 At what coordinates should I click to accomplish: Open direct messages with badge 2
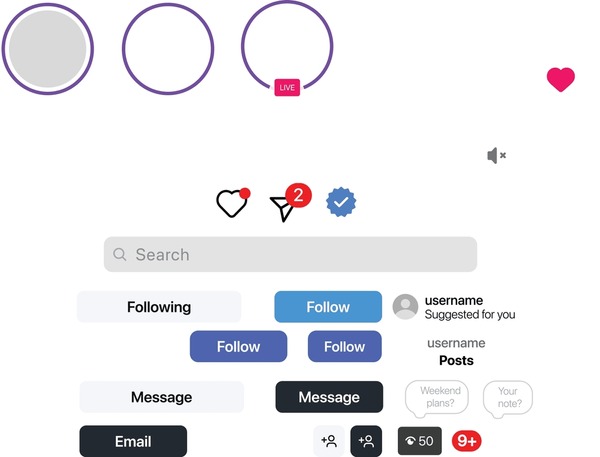[290, 203]
